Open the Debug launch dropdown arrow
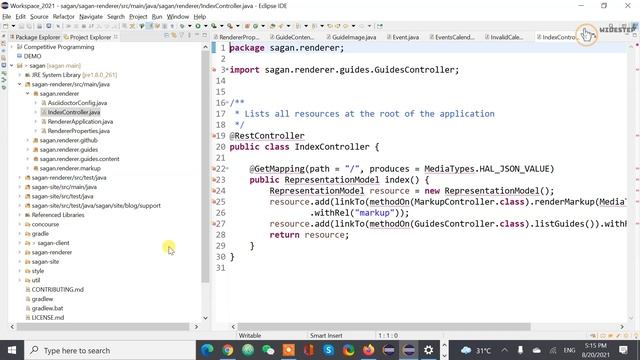Viewport: 640px width, 360px height. (x=190, y=26)
